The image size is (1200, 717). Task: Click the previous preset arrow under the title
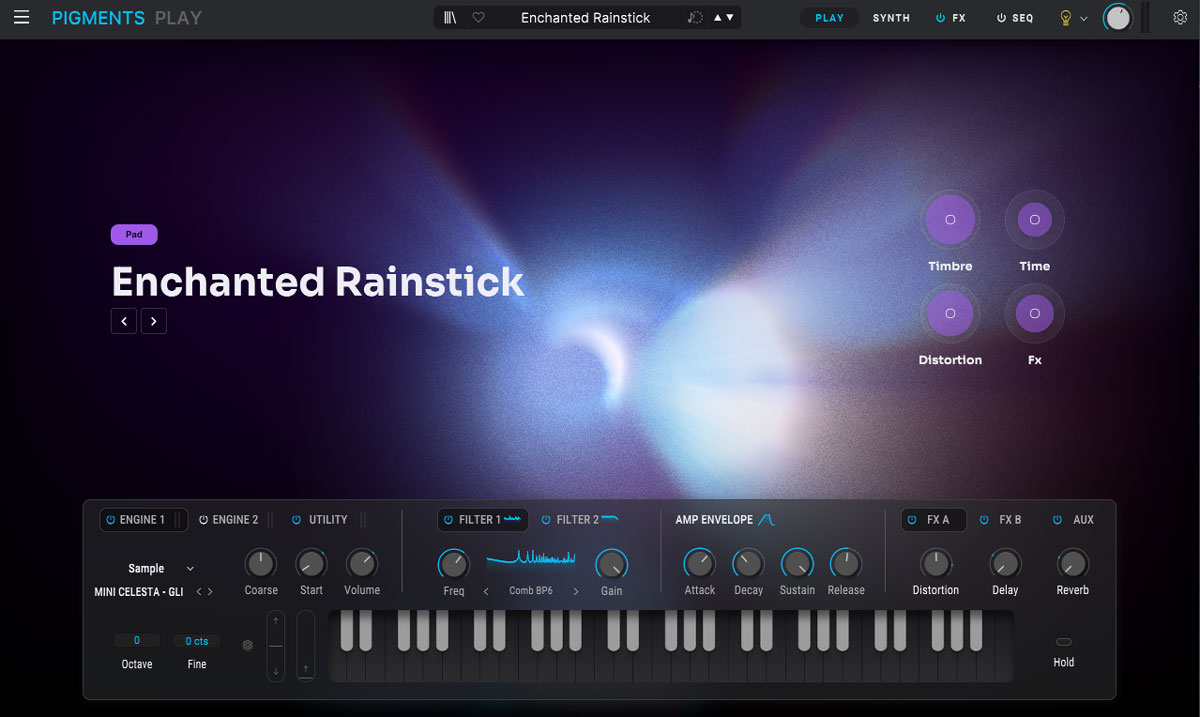(123, 321)
